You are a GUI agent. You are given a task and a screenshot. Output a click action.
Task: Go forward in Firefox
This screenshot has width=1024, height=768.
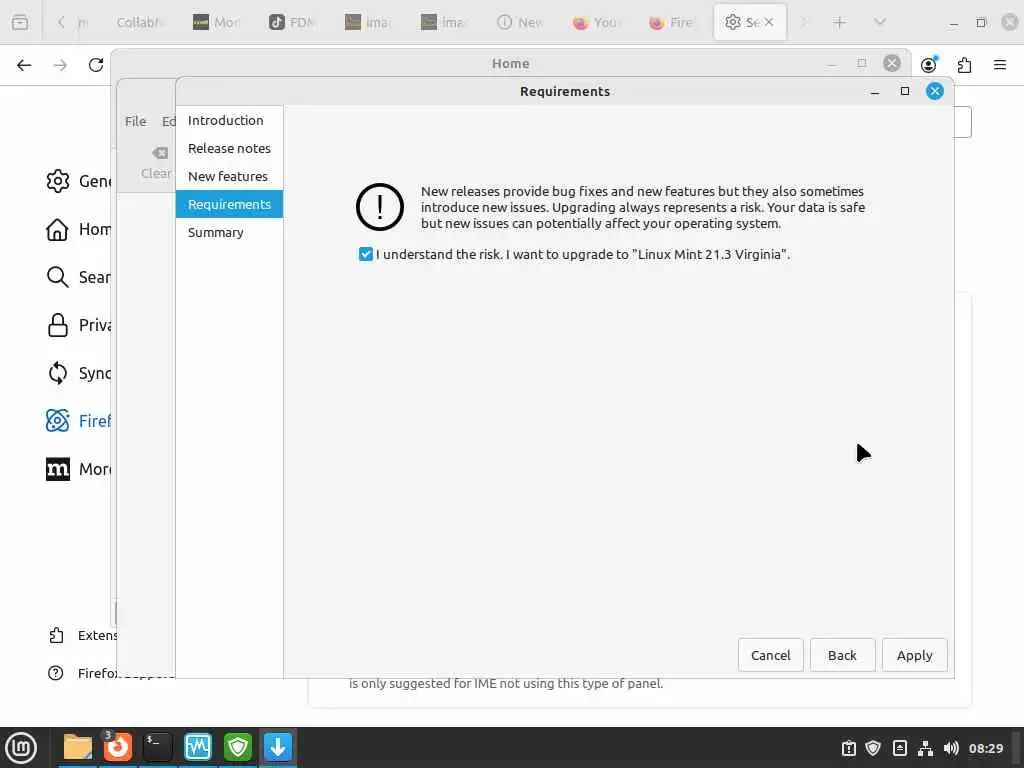pyautogui.click(x=60, y=65)
